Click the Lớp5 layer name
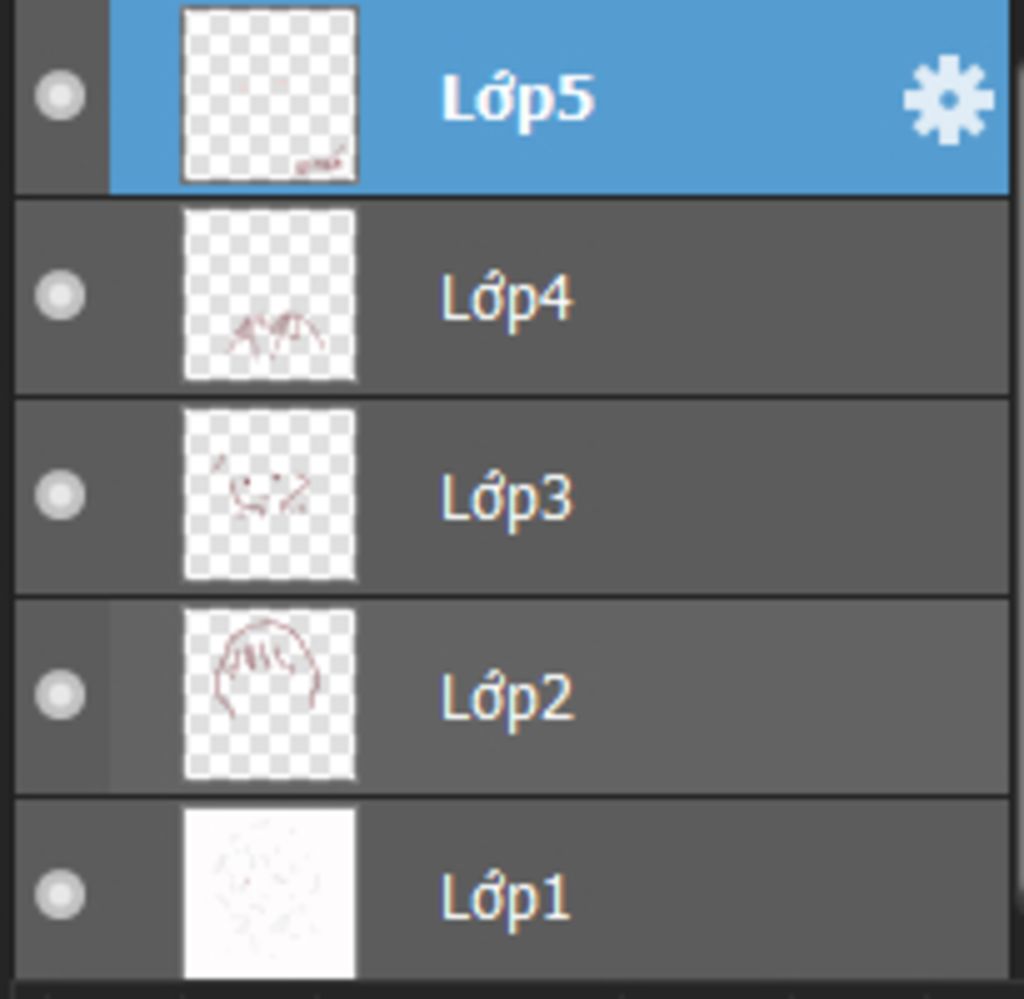Viewport: 1024px width, 999px height. click(518, 99)
